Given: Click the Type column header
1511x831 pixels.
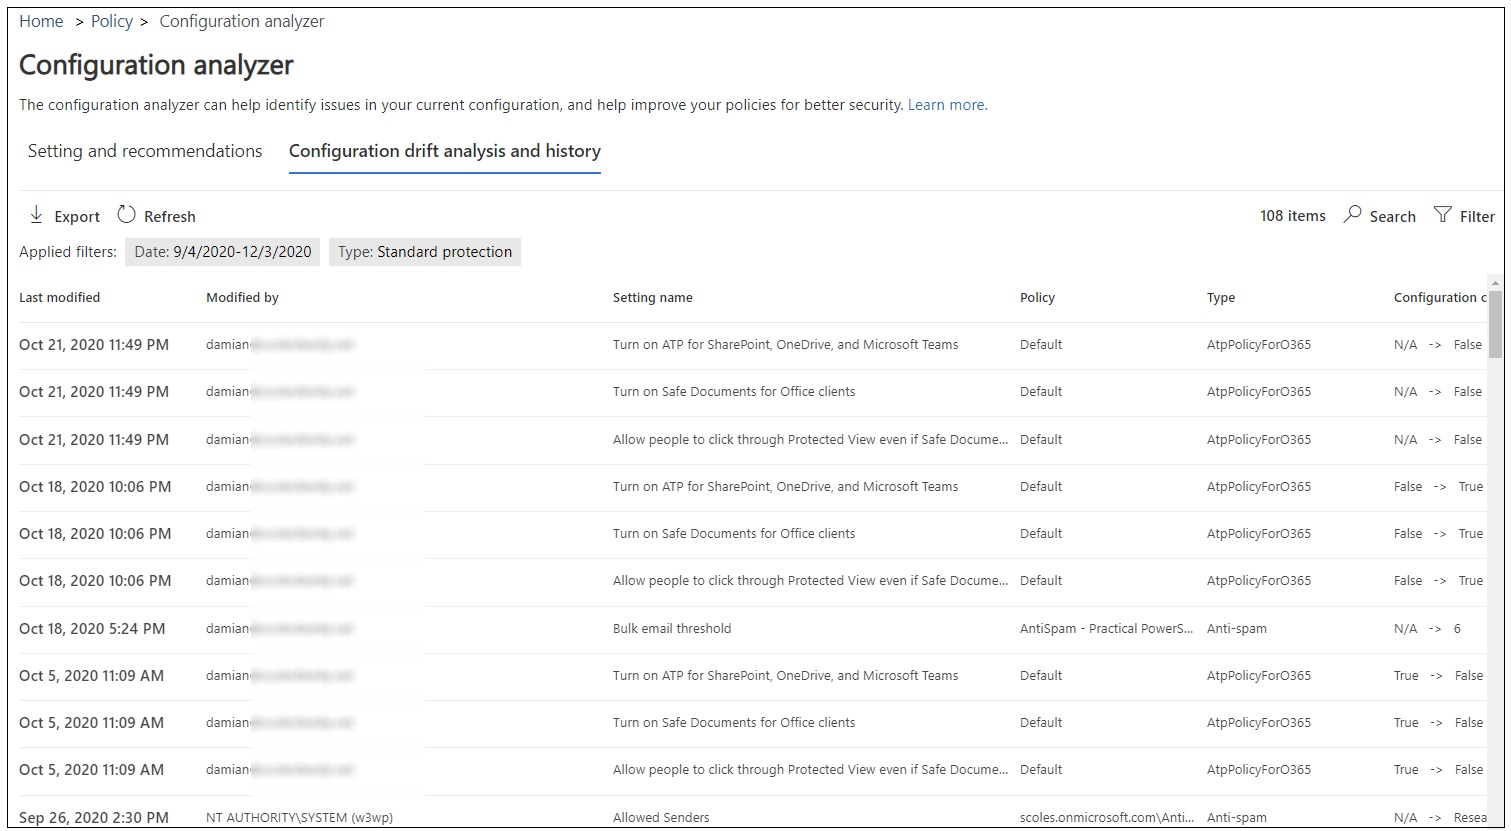Looking at the screenshot, I should (x=1220, y=298).
